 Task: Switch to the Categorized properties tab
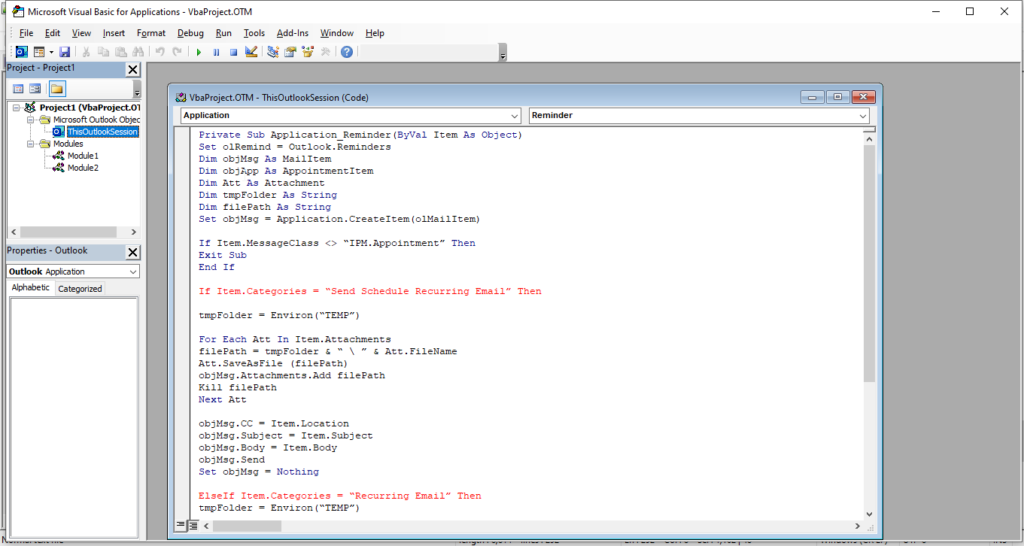pos(80,289)
